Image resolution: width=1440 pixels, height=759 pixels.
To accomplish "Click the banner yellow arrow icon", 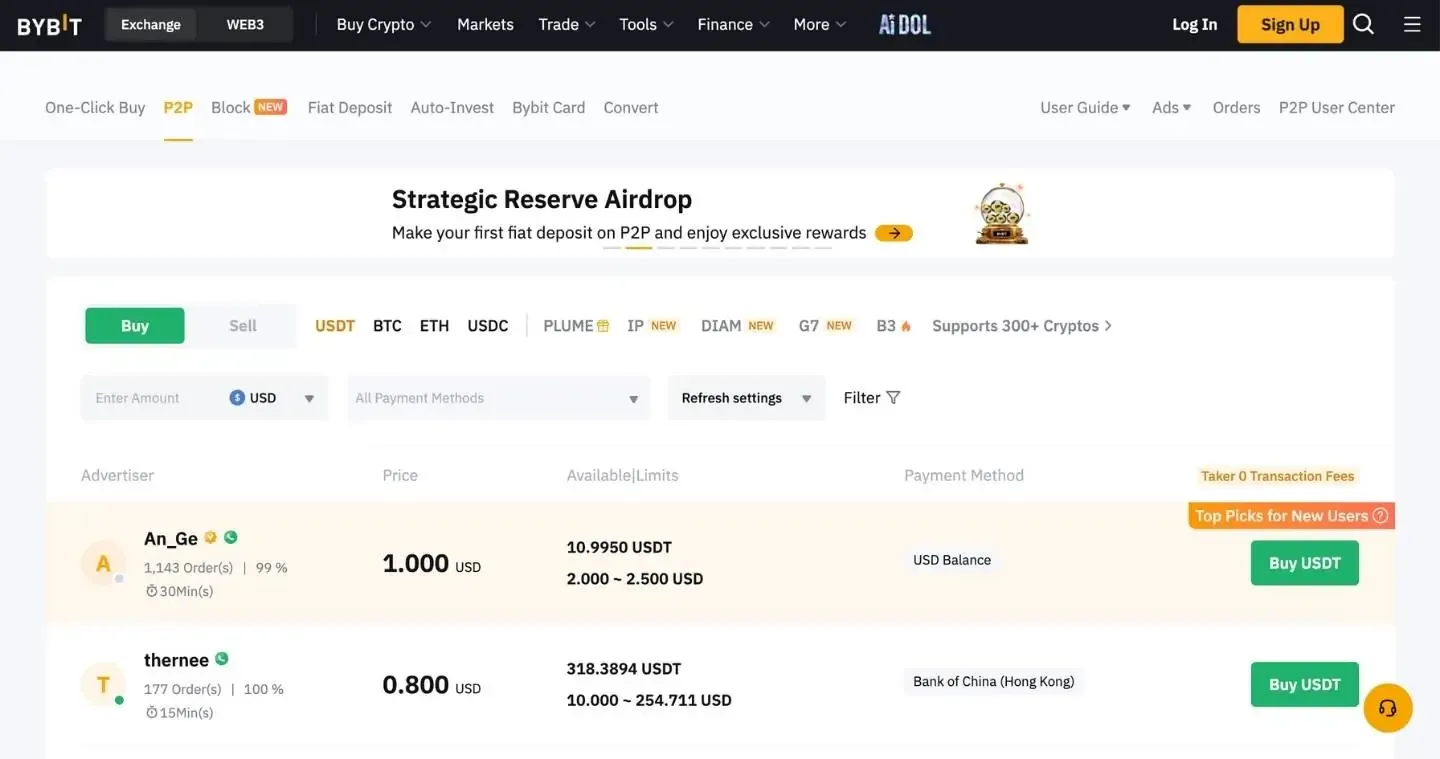I will point(893,233).
